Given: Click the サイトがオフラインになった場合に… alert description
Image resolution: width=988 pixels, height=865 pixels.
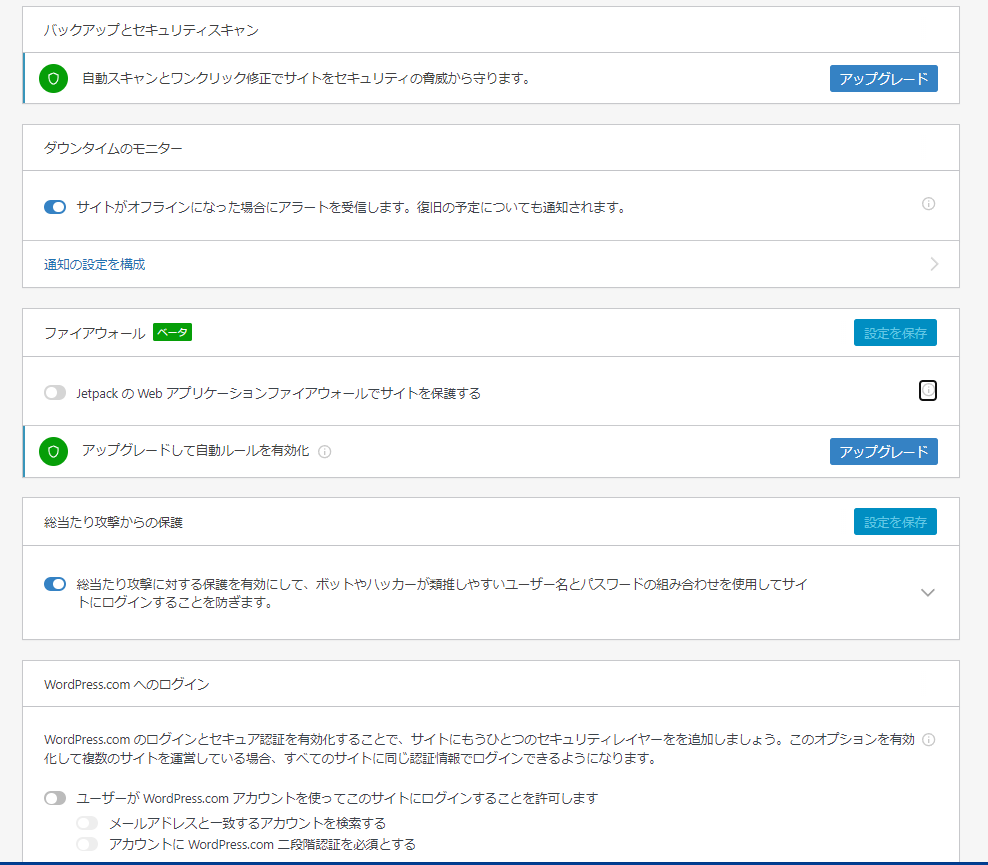Looking at the screenshot, I should (x=351, y=207).
